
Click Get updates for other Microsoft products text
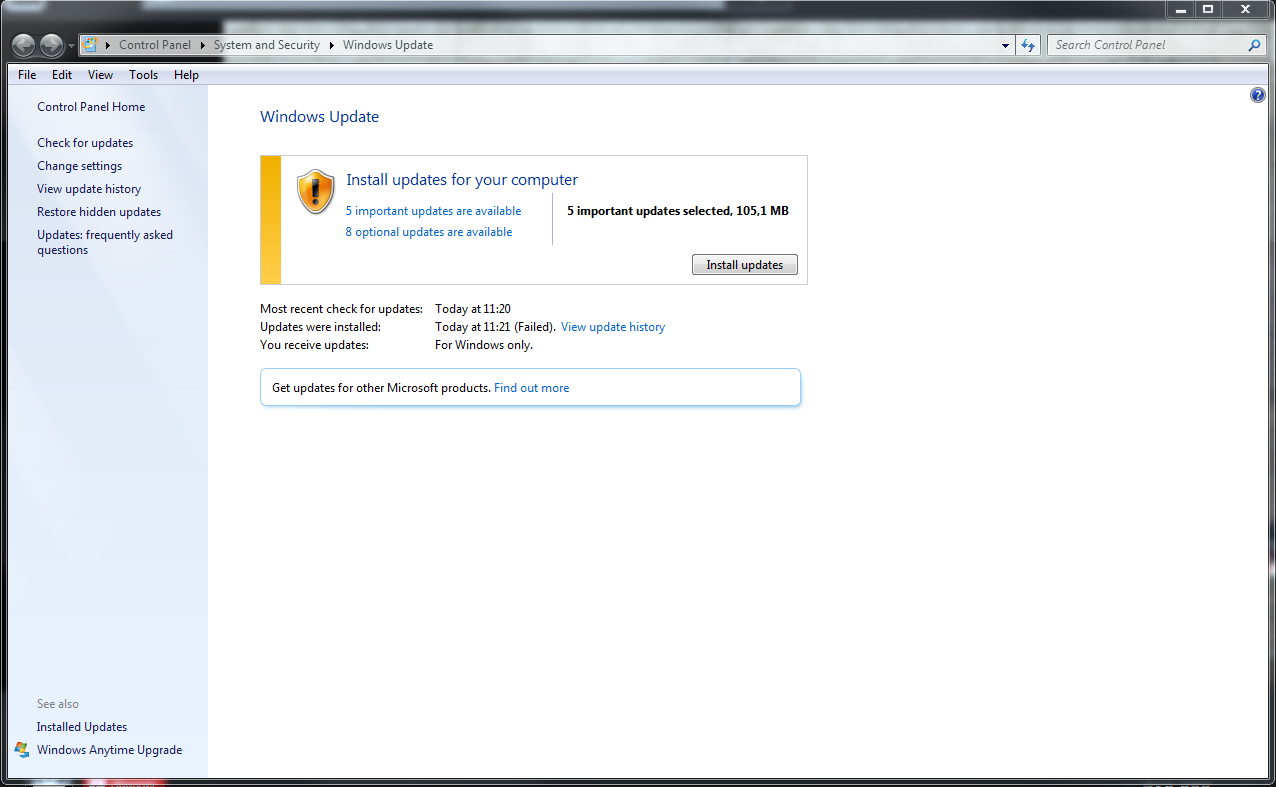pos(381,388)
